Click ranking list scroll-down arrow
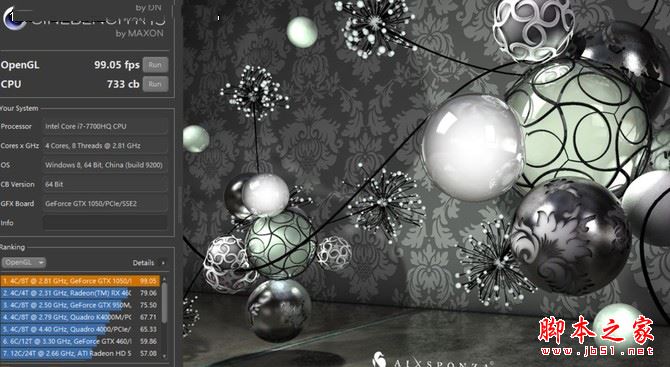Screen dimensions: 670x367 tap(164, 355)
